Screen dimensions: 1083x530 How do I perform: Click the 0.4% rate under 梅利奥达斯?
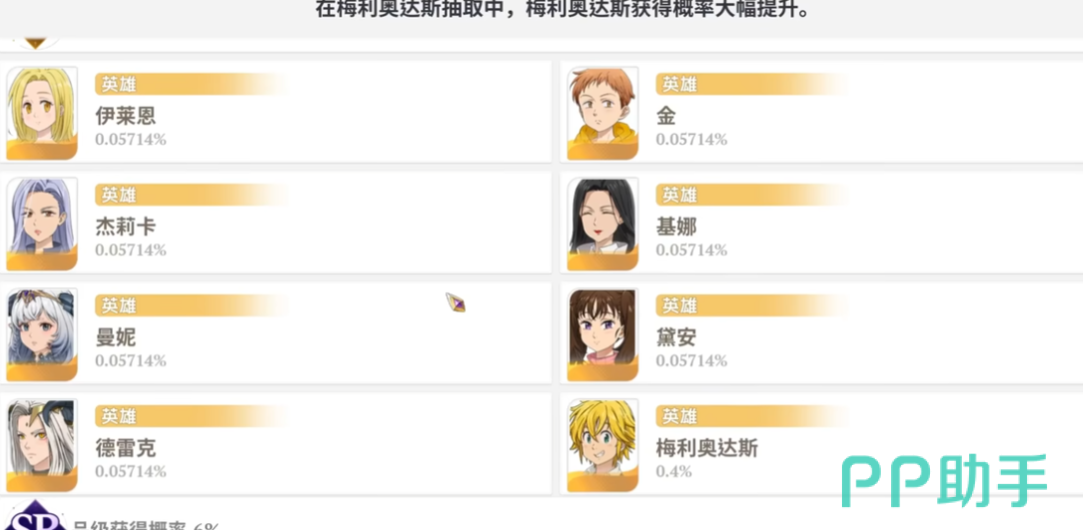(674, 471)
